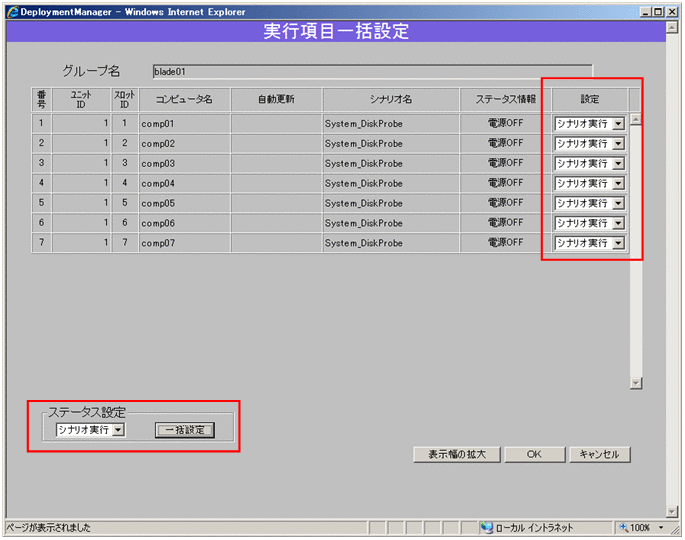685x540 pixels.
Task: Select the comp07 computer name cell
Action: (185, 243)
